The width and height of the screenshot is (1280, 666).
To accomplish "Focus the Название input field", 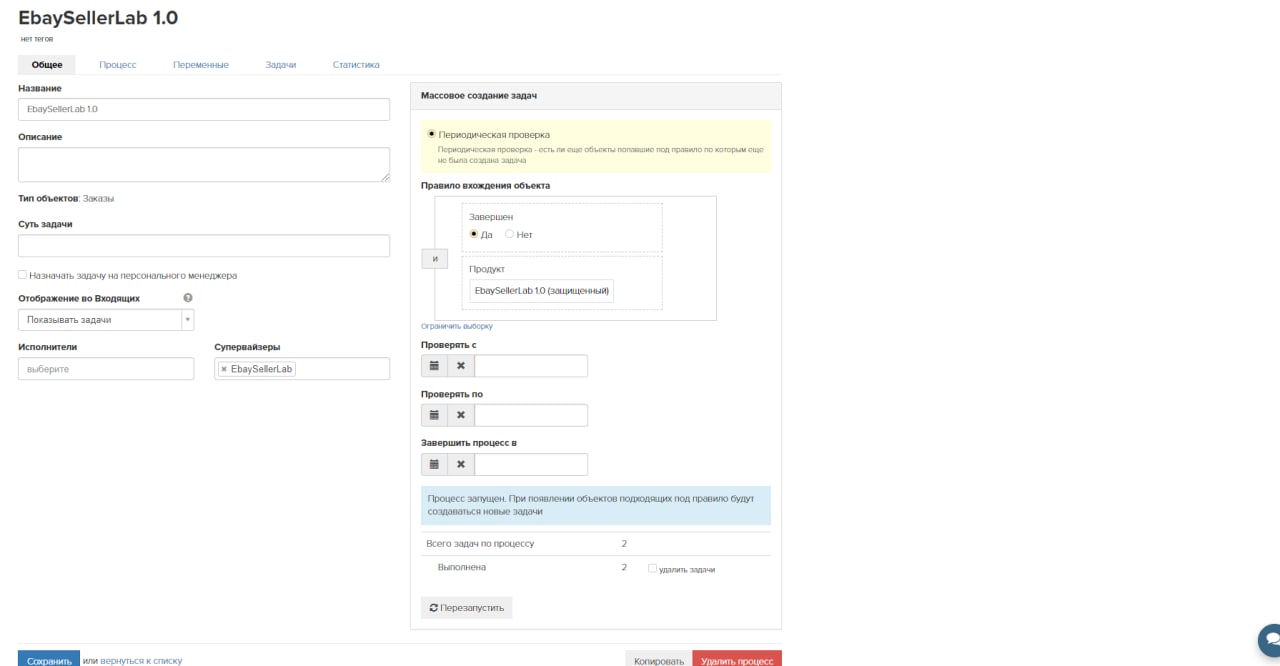I will tap(204, 109).
